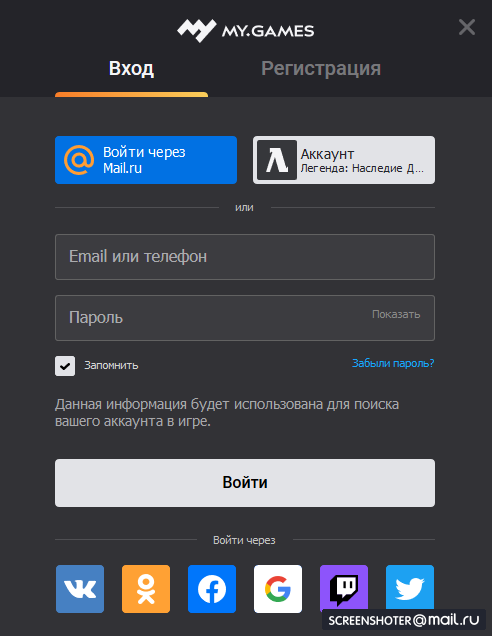This screenshot has width=492, height=636.
Task: Click the Twitter bird icon
Action: click(410, 587)
